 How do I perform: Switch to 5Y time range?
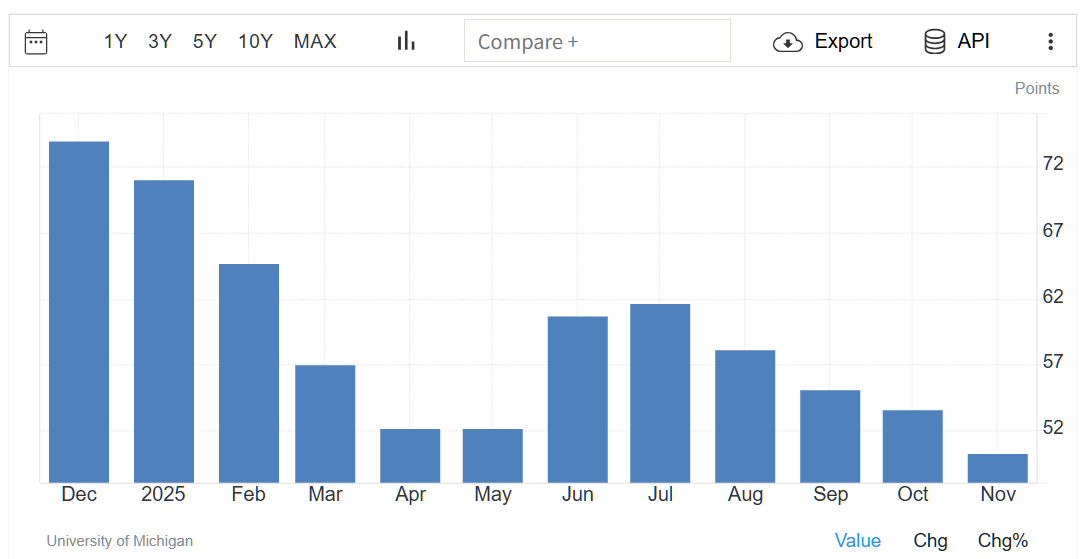click(x=204, y=41)
